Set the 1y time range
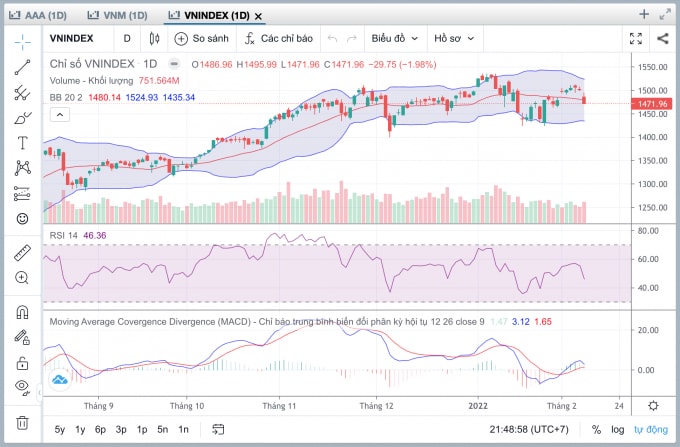680x447 pixels. pos(80,430)
